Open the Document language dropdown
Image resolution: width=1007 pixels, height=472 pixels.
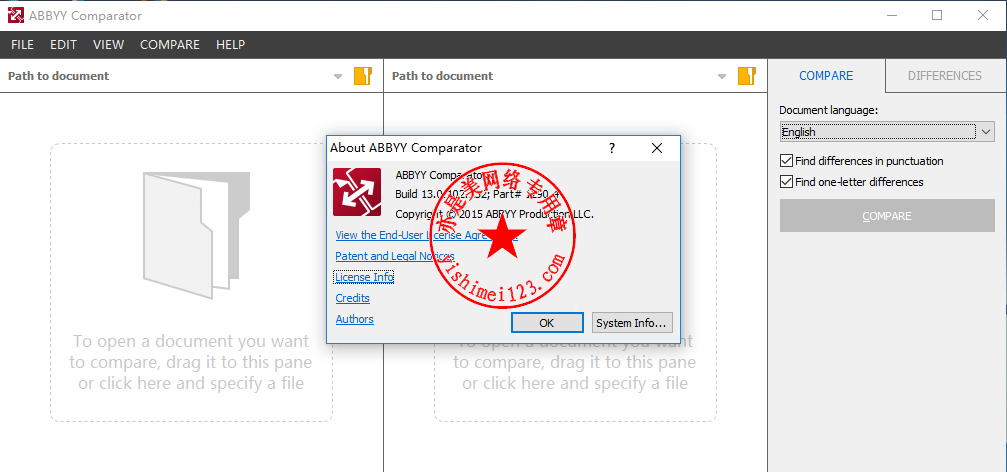[887, 132]
